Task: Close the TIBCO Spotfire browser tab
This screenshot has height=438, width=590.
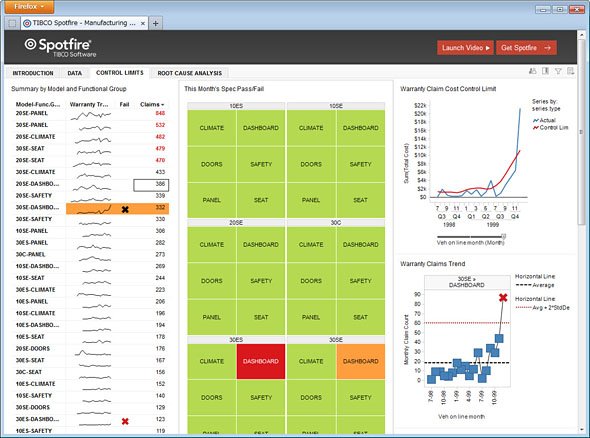Action: pos(143,23)
